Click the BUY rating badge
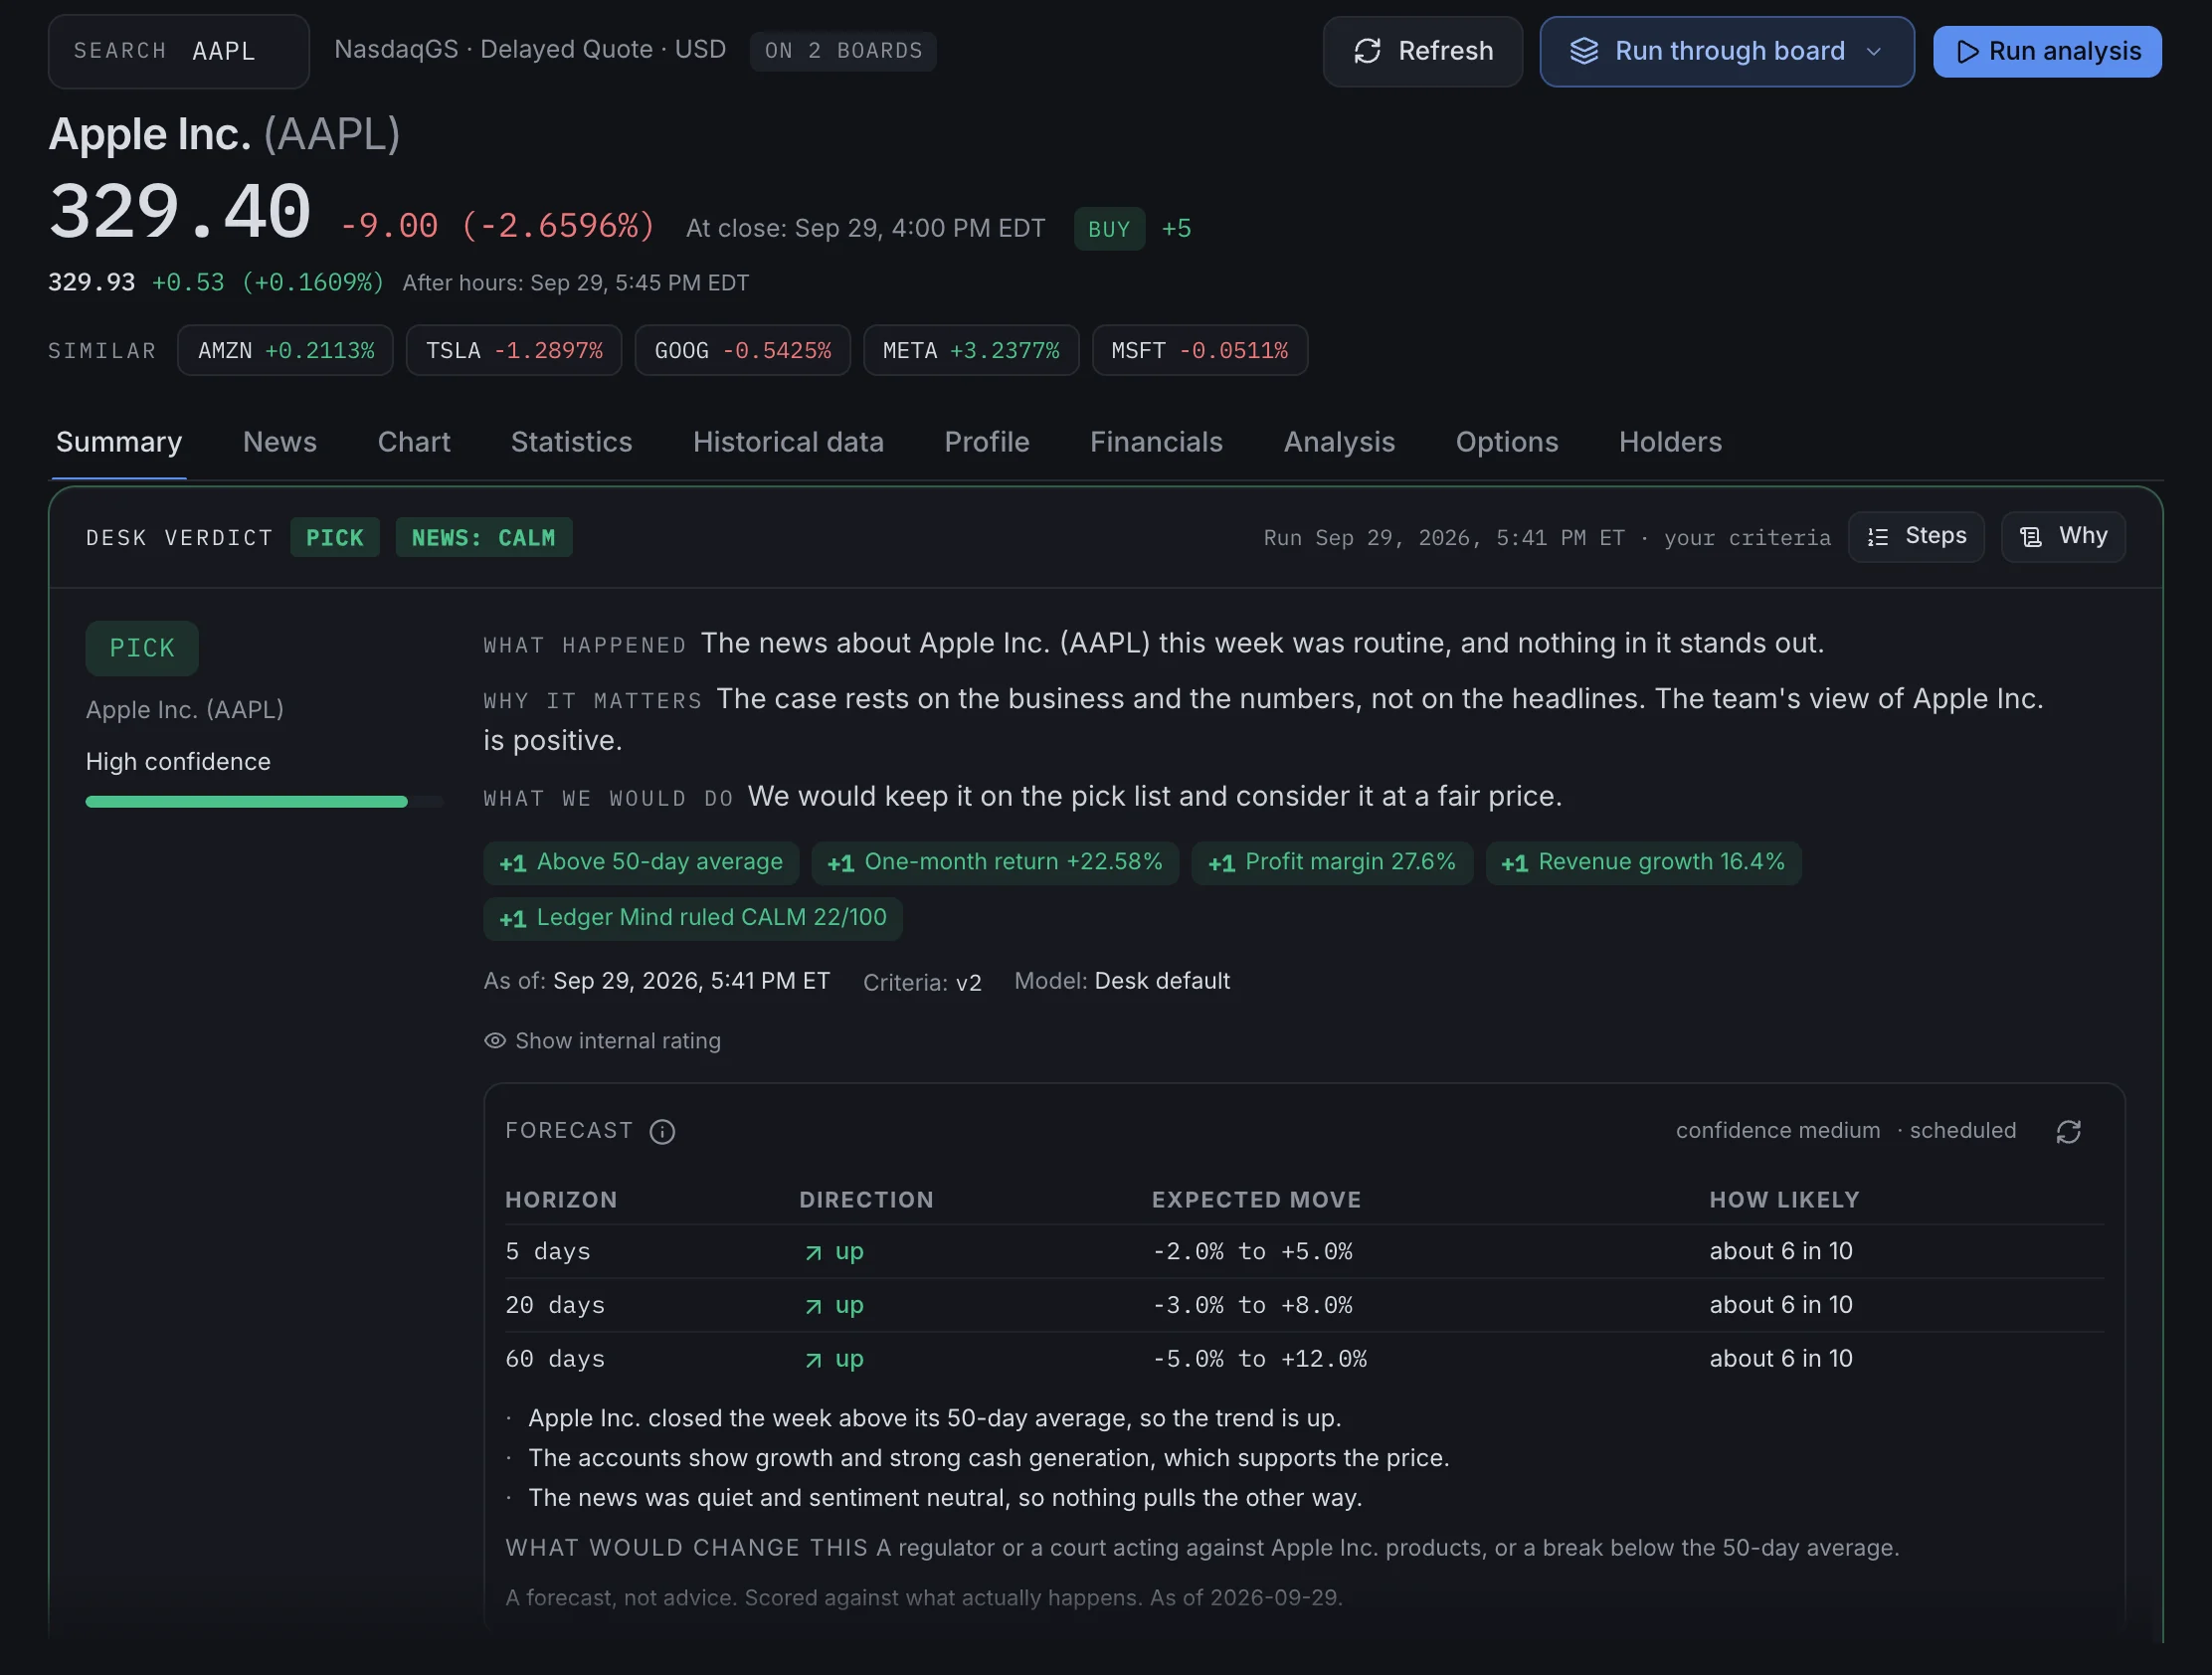2212x1675 pixels. (x=1109, y=229)
